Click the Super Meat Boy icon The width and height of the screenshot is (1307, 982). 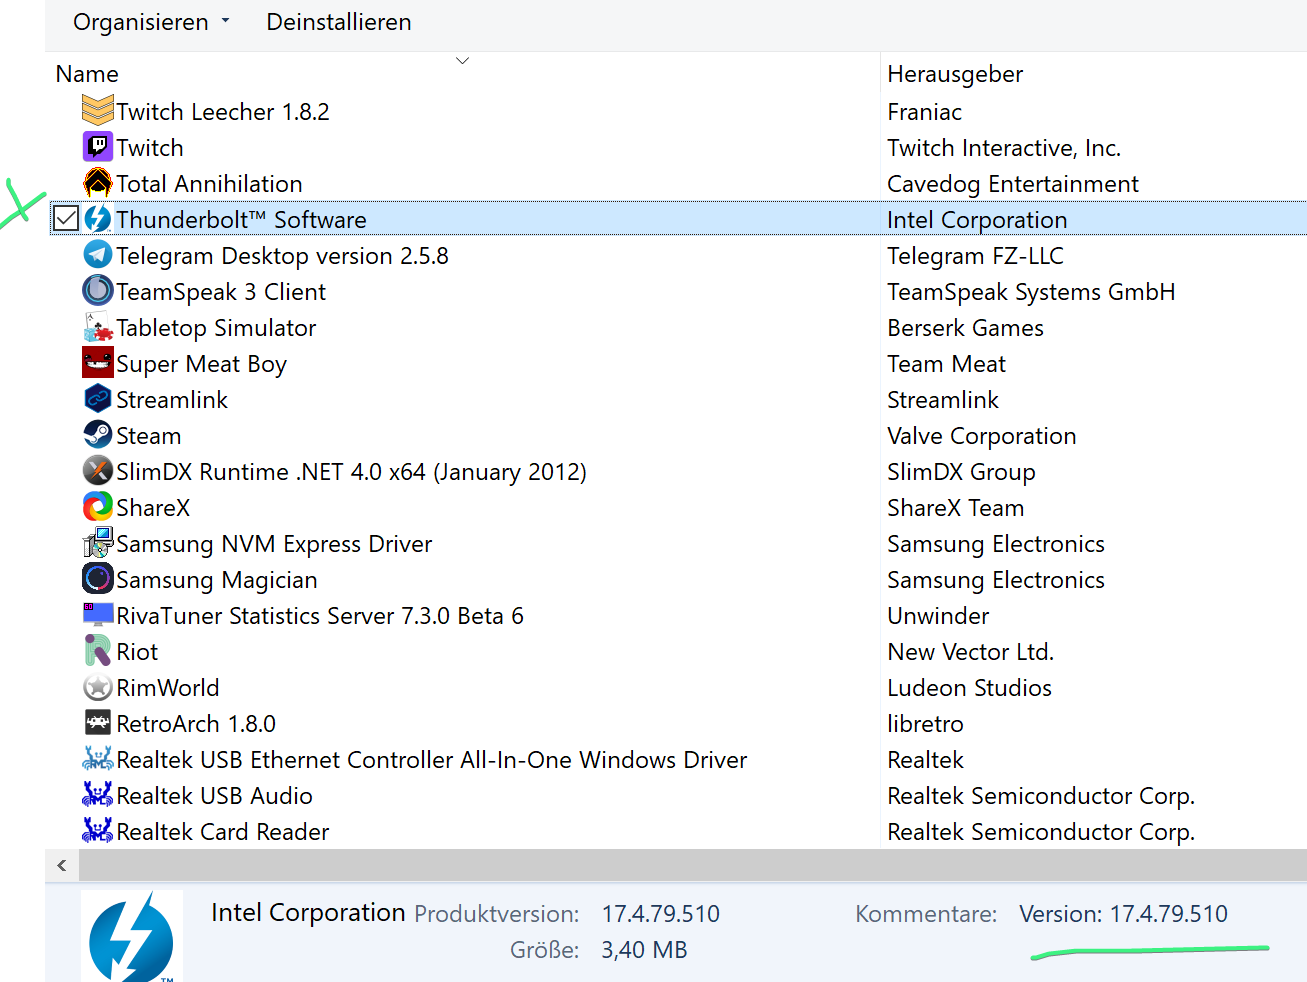[x=97, y=363]
